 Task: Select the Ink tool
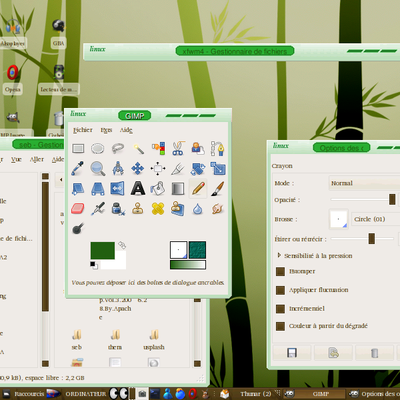118,209
